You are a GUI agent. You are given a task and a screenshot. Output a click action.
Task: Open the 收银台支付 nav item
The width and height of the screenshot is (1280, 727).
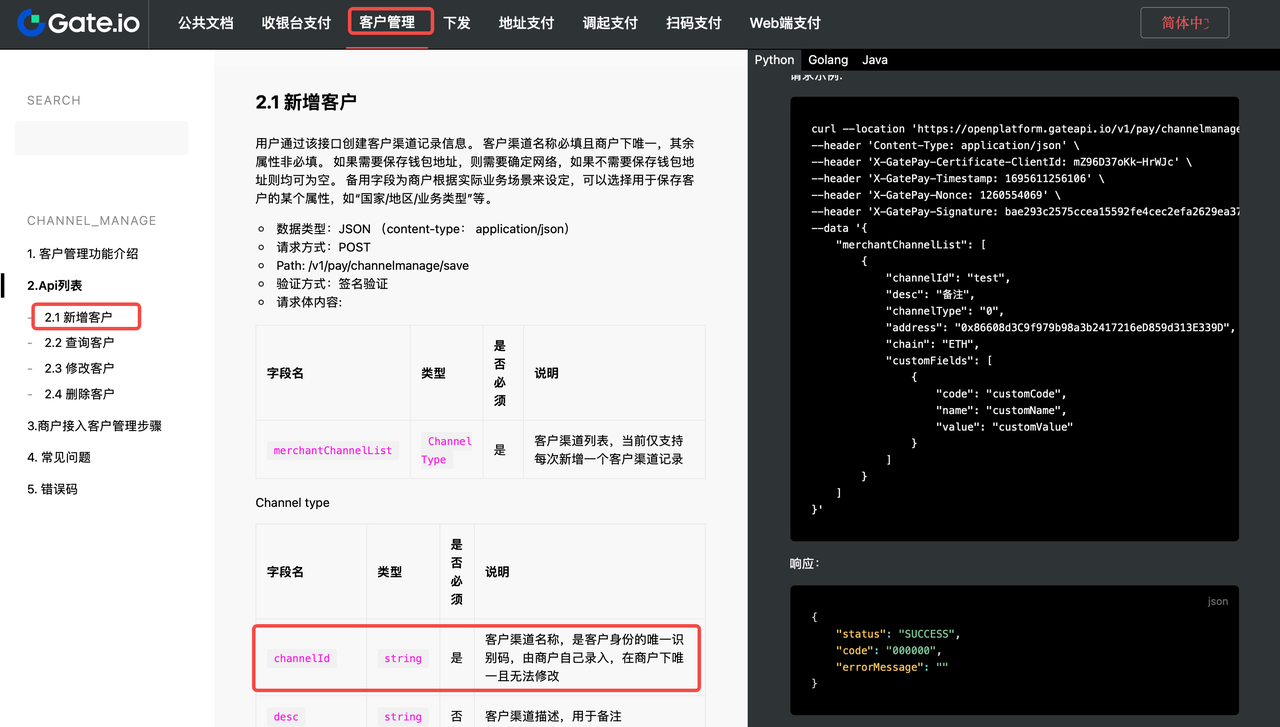(296, 23)
